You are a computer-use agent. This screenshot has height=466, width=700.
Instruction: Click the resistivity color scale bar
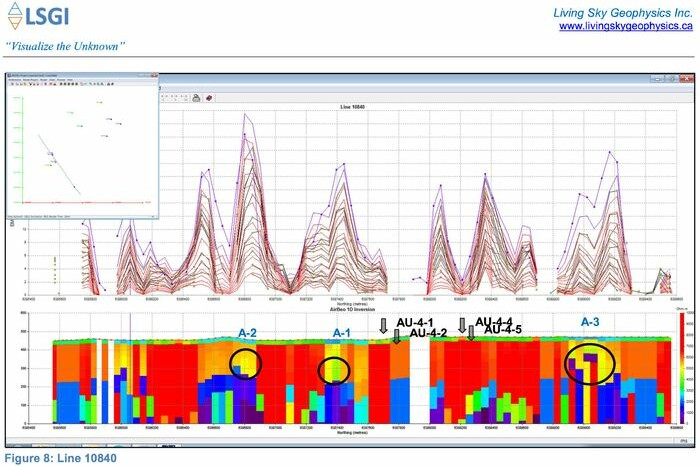(683, 368)
